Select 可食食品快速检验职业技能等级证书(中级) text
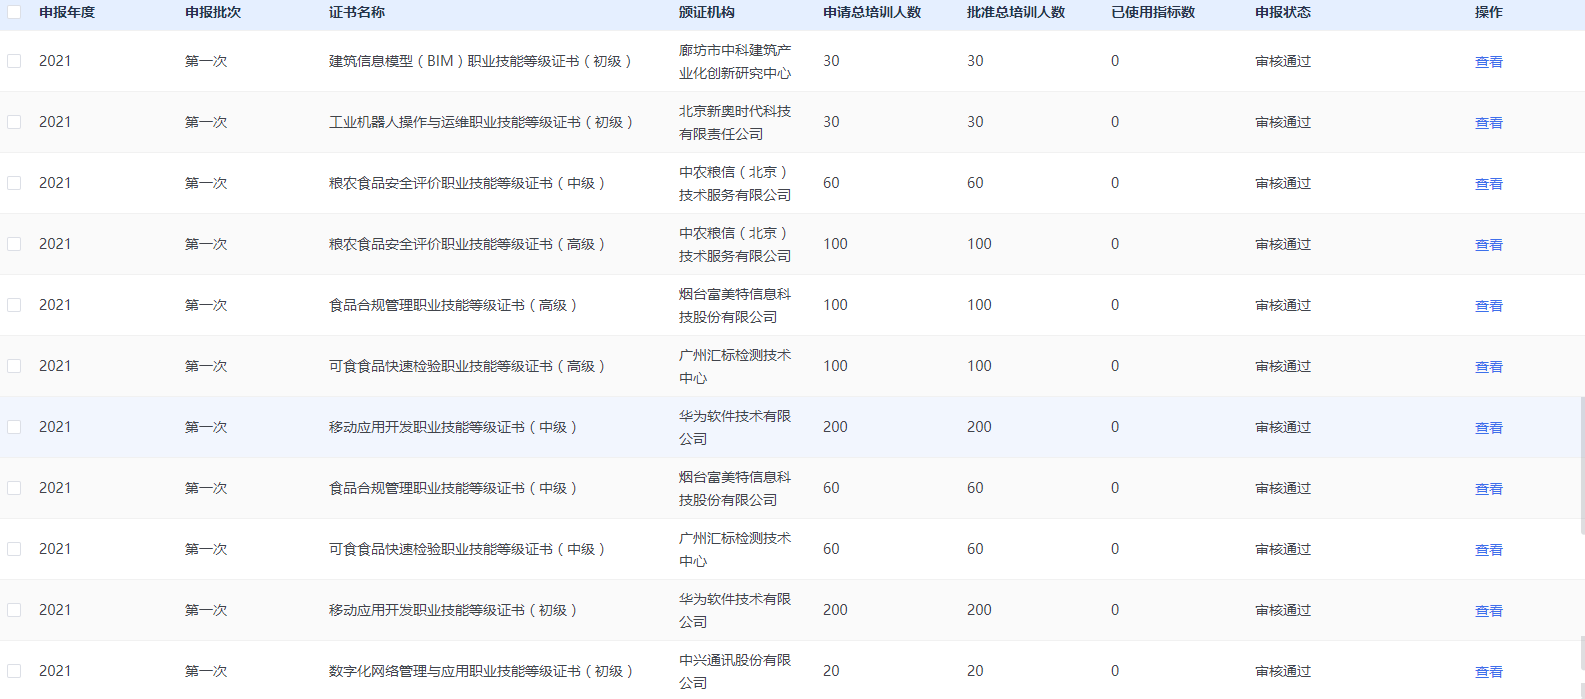The image size is (1585, 699). tap(469, 549)
